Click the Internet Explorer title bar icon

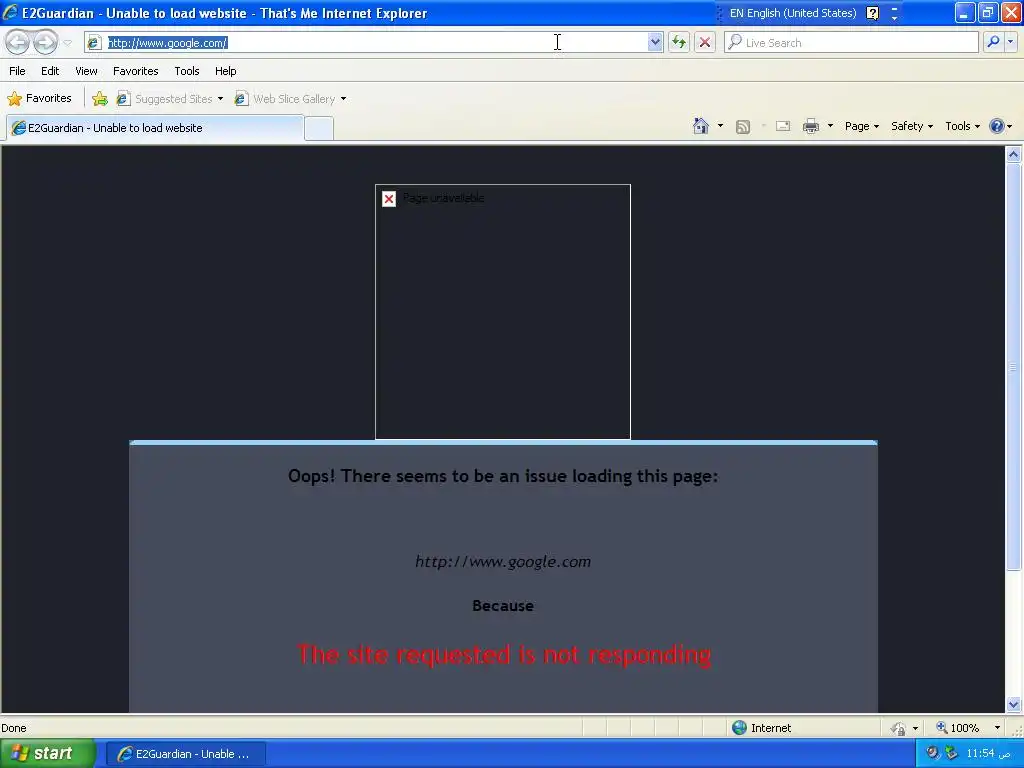click(10, 12)
